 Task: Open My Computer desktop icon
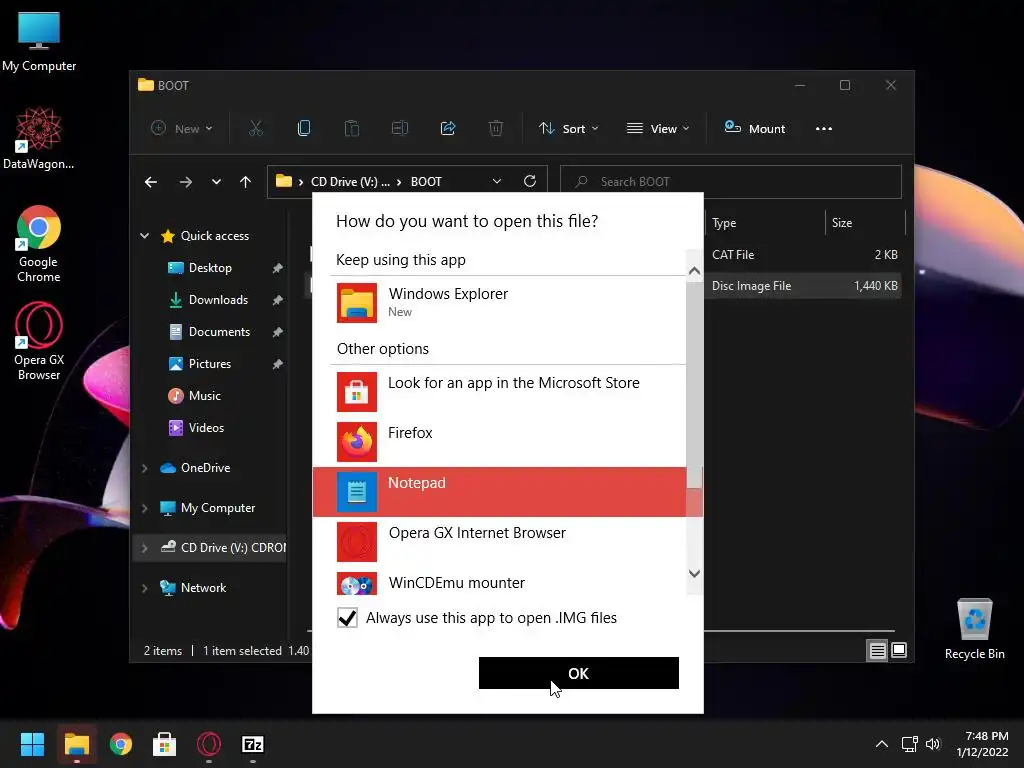pos(39,41)
